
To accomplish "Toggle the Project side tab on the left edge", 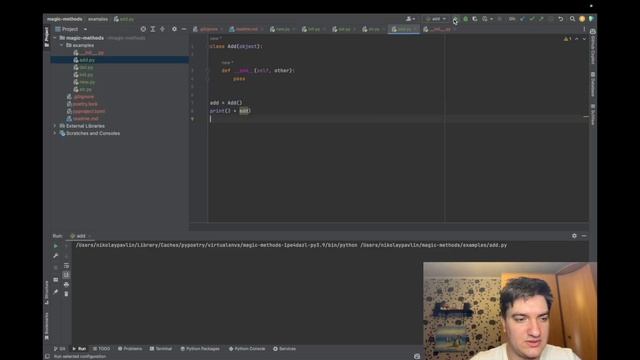I will [x=47, y=37].
